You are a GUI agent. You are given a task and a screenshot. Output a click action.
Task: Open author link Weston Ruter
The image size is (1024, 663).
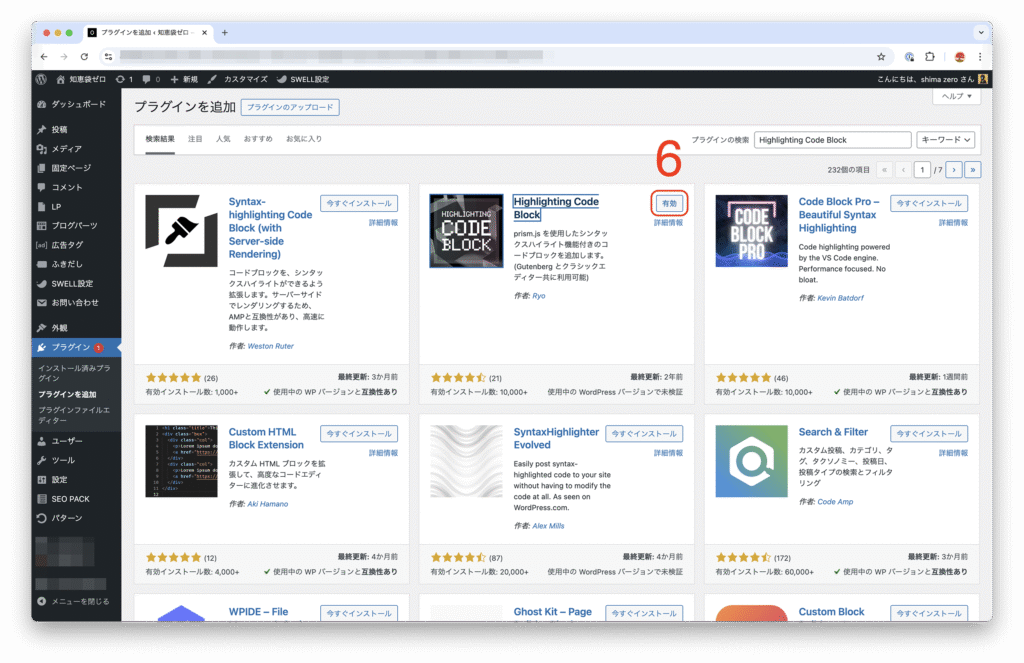[x=270, y=346]
